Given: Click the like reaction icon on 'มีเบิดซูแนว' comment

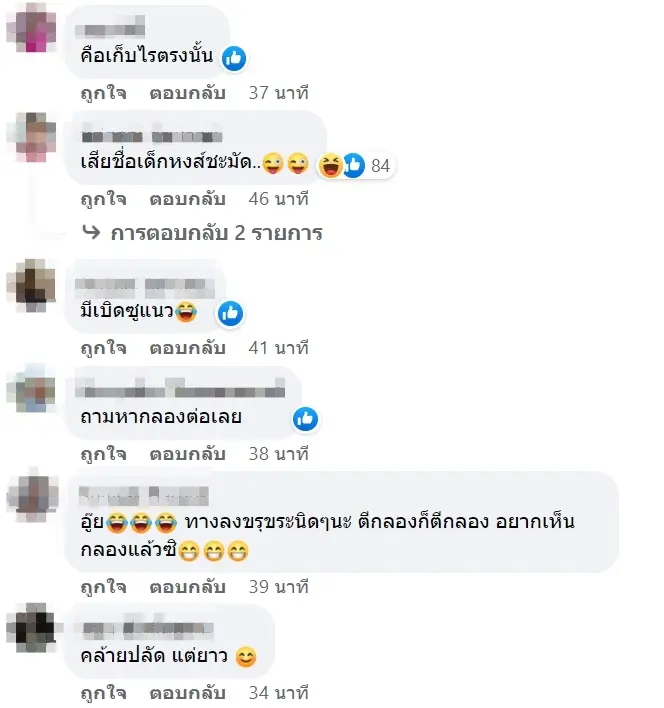Looking at the screenshot, I should 231,313.
